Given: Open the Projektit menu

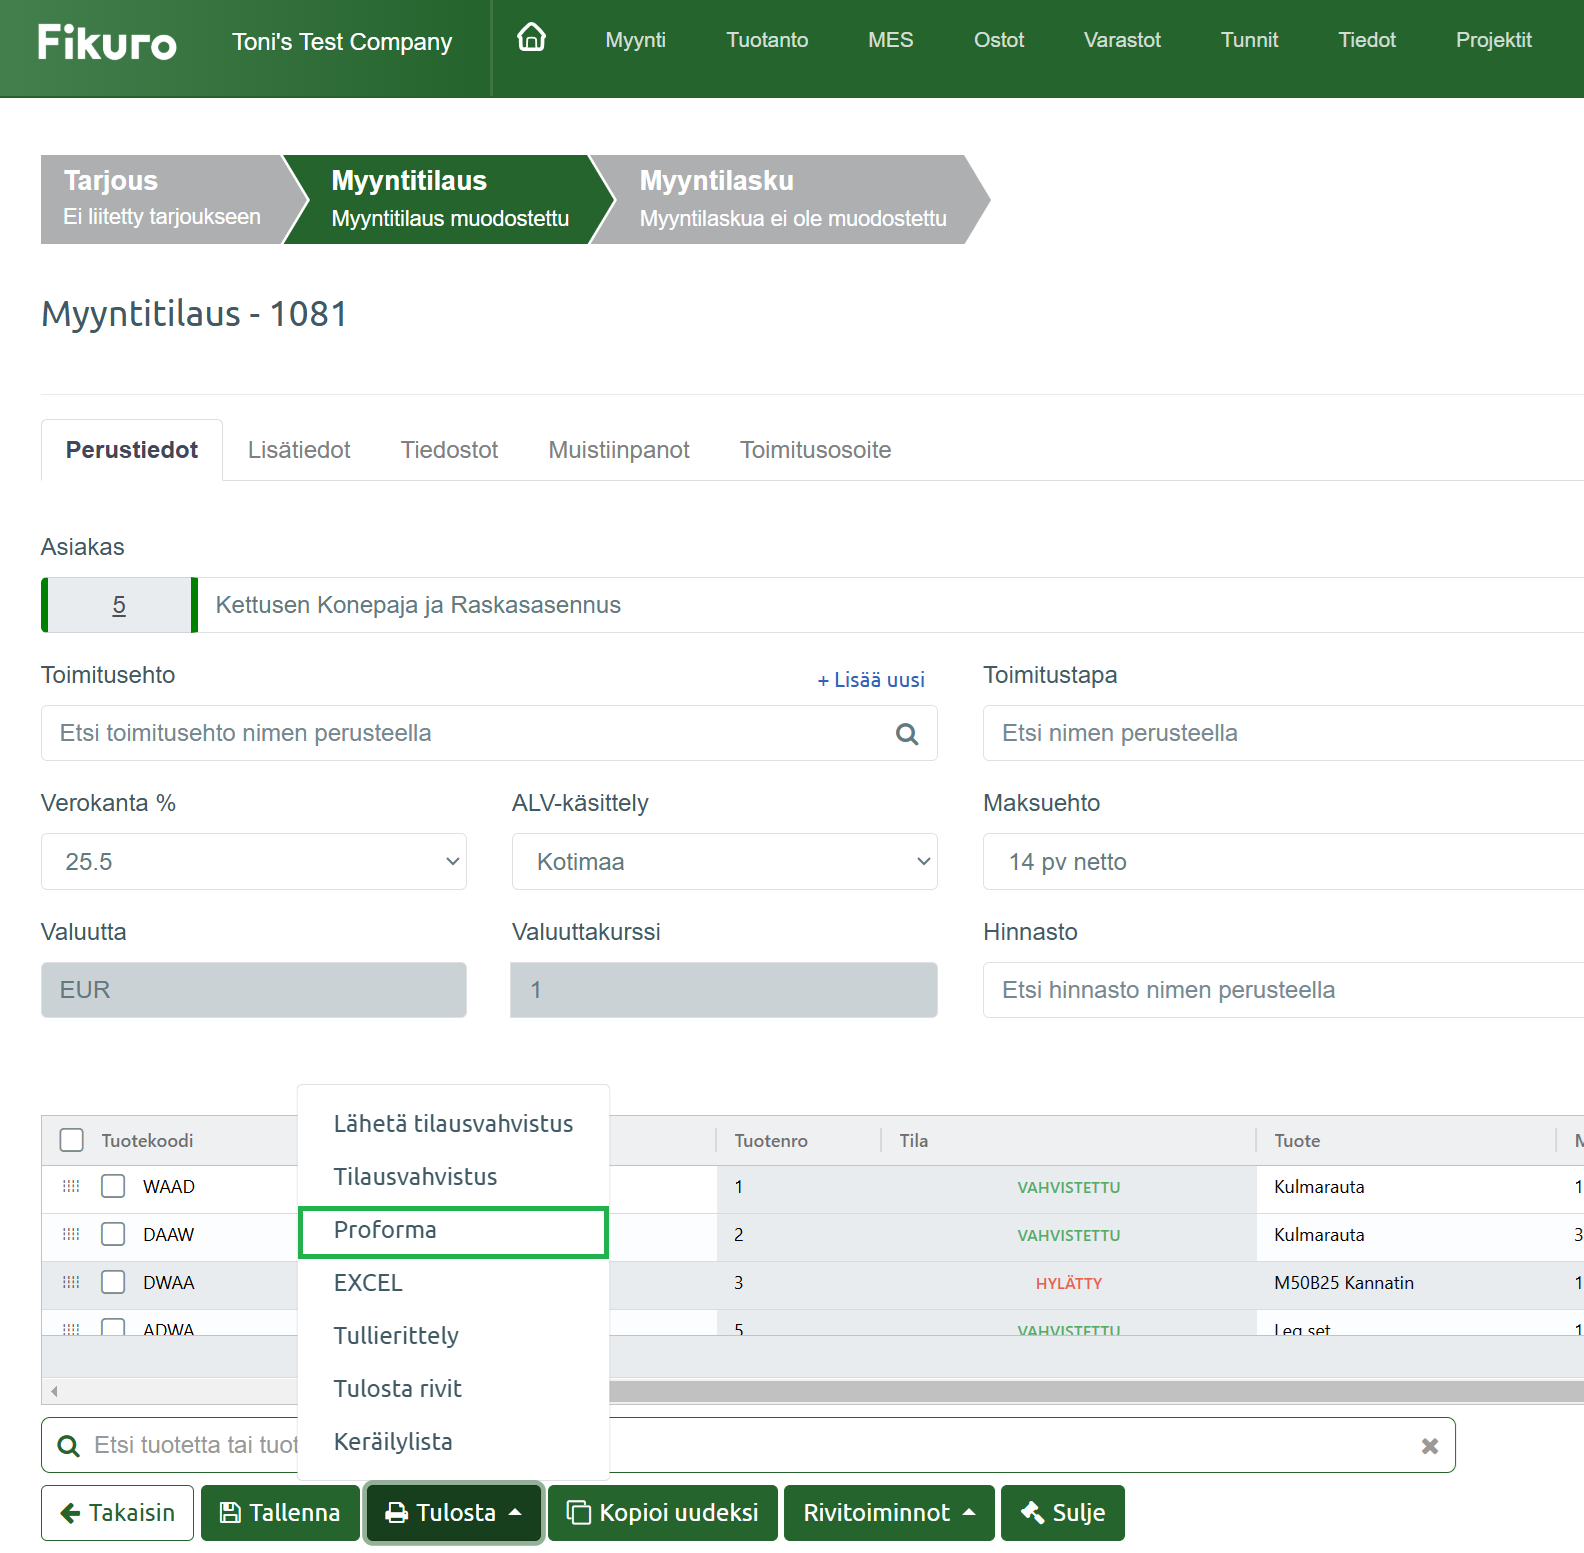Looking at the screenshot, I should [1493, 40].
